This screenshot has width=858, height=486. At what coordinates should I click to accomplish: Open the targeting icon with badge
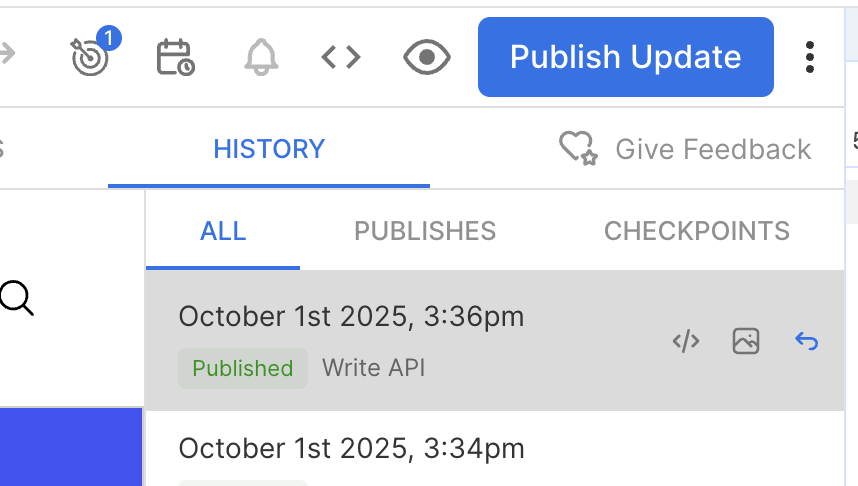tap(91, 57)
